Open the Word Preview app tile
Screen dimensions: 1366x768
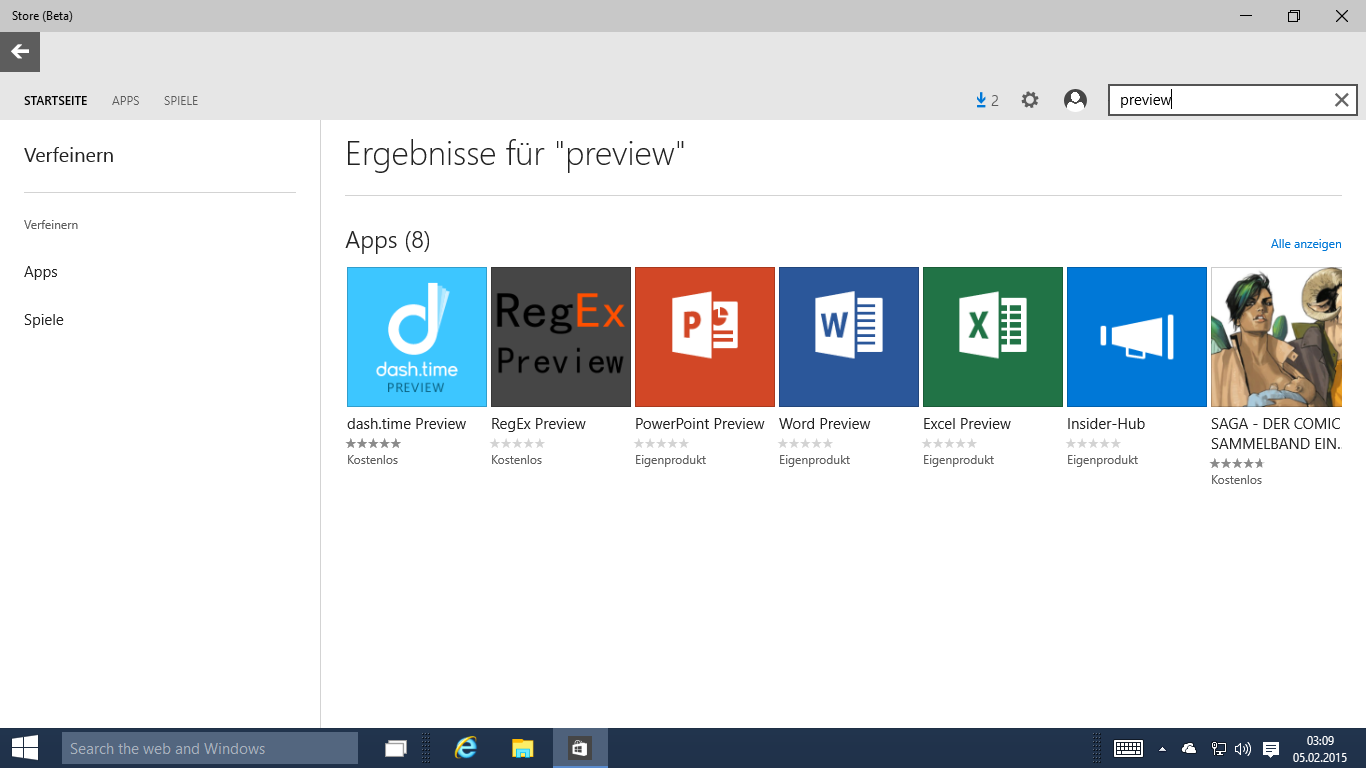[x=849, y=337]
